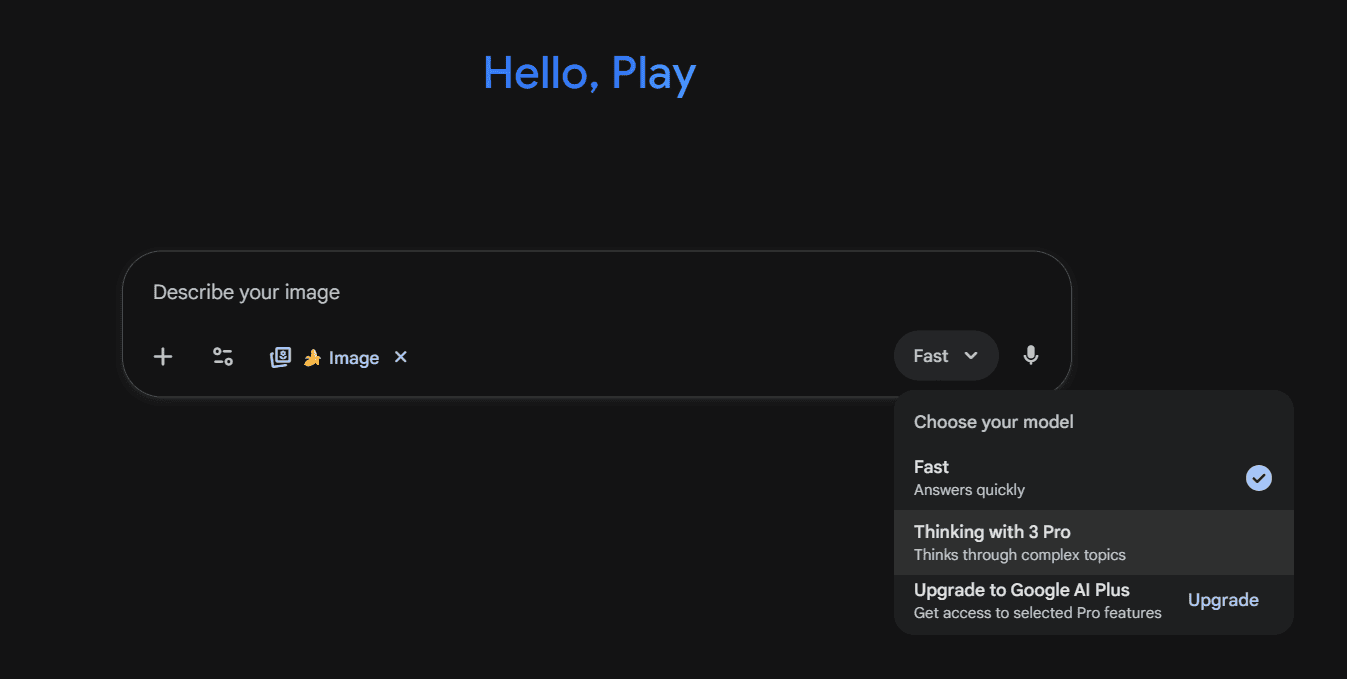Click the Choose your model header

tap(994, 422)
